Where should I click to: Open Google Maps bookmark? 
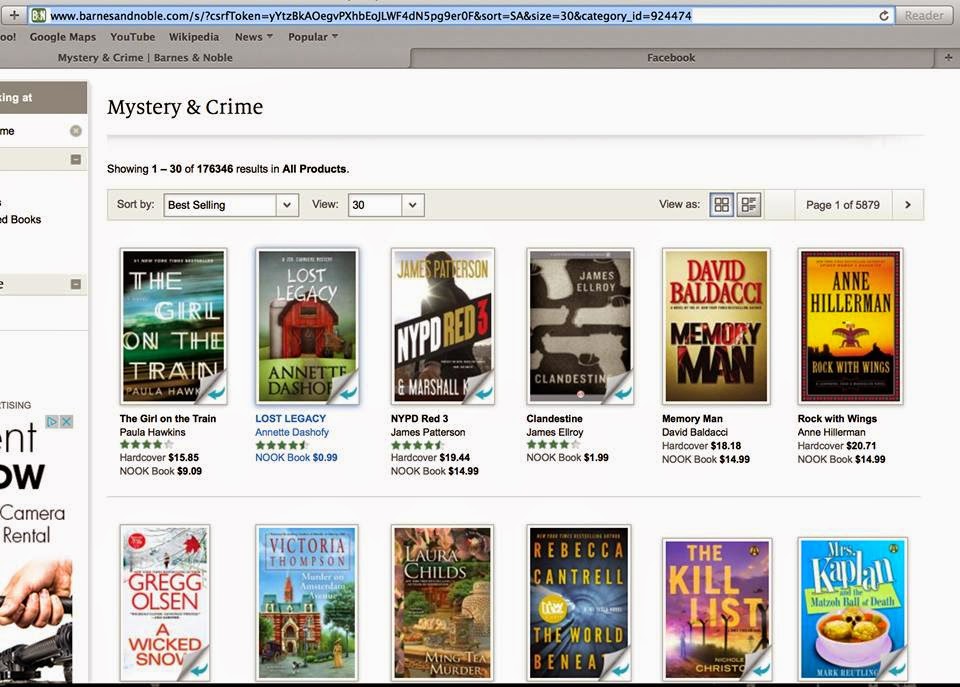[x=62, y=37]
